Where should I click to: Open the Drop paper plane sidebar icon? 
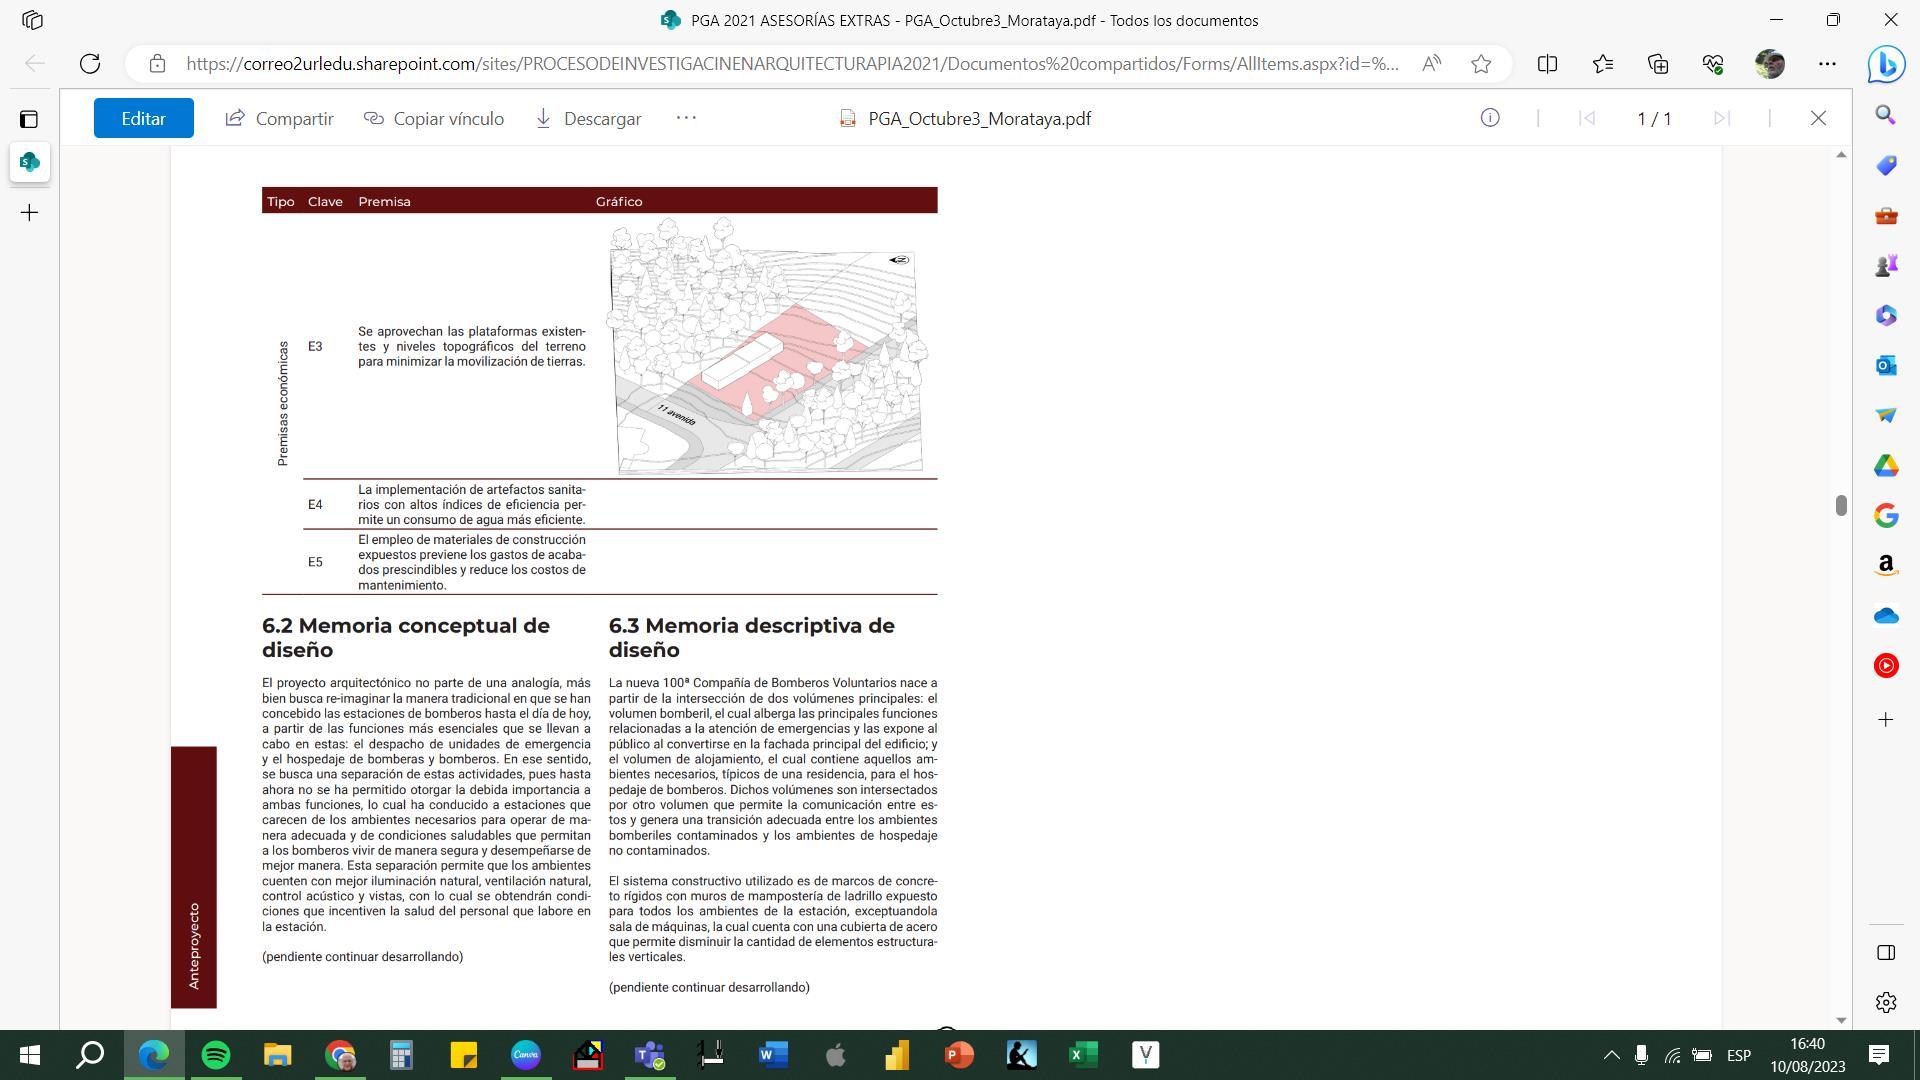click(x=1886, y=415)
